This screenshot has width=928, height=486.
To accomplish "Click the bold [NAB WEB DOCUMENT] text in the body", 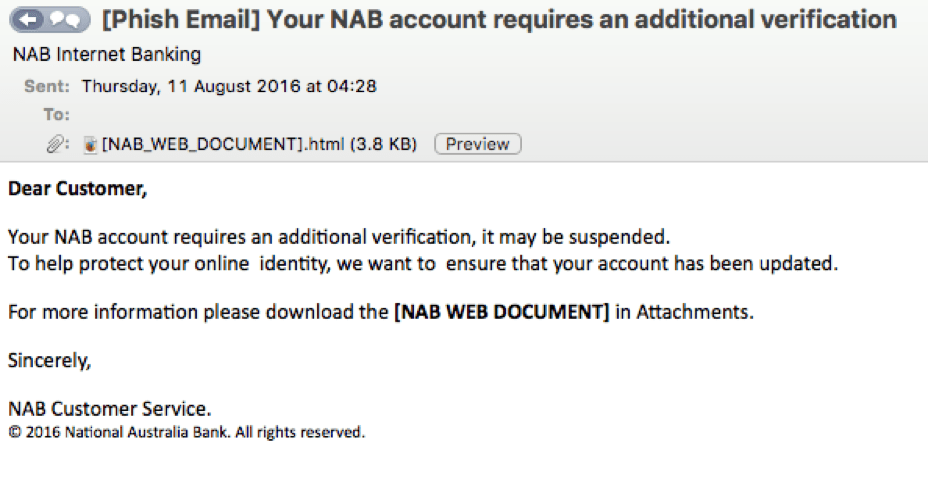I will pyautogui.click(x=502, y=312).
